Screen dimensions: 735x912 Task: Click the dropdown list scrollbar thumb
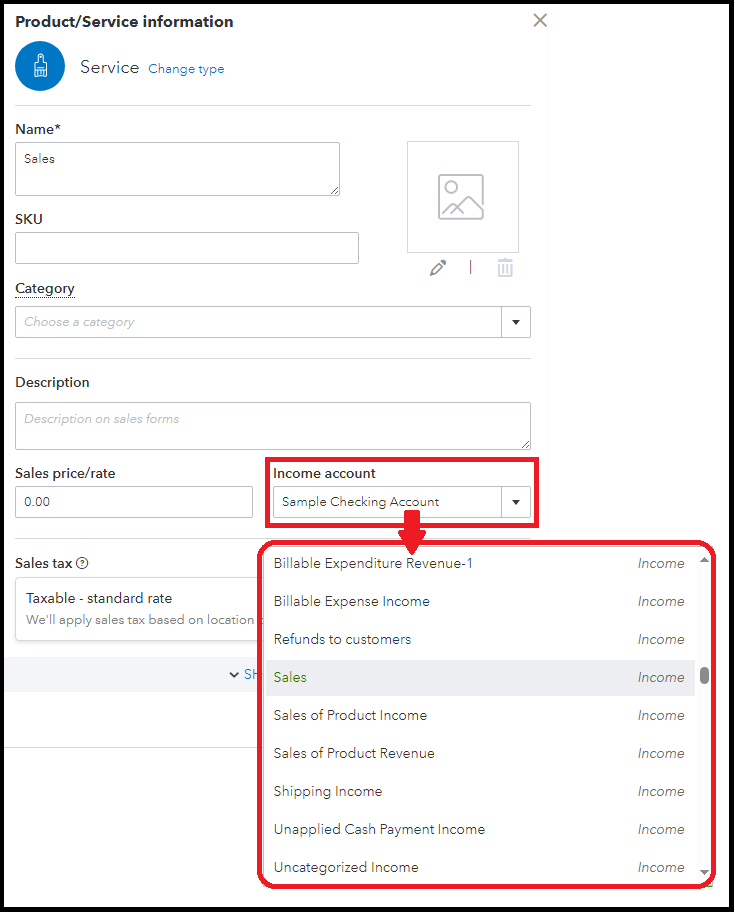(704, 675)
